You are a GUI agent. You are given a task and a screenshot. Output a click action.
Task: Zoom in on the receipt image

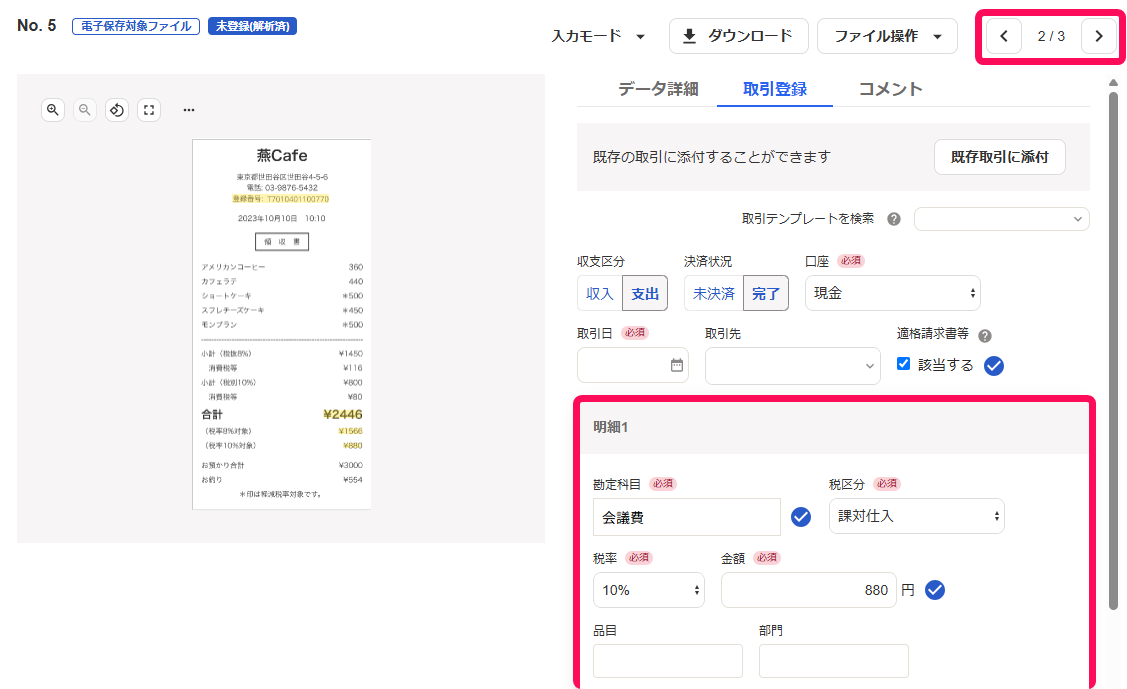pos(52,110)
